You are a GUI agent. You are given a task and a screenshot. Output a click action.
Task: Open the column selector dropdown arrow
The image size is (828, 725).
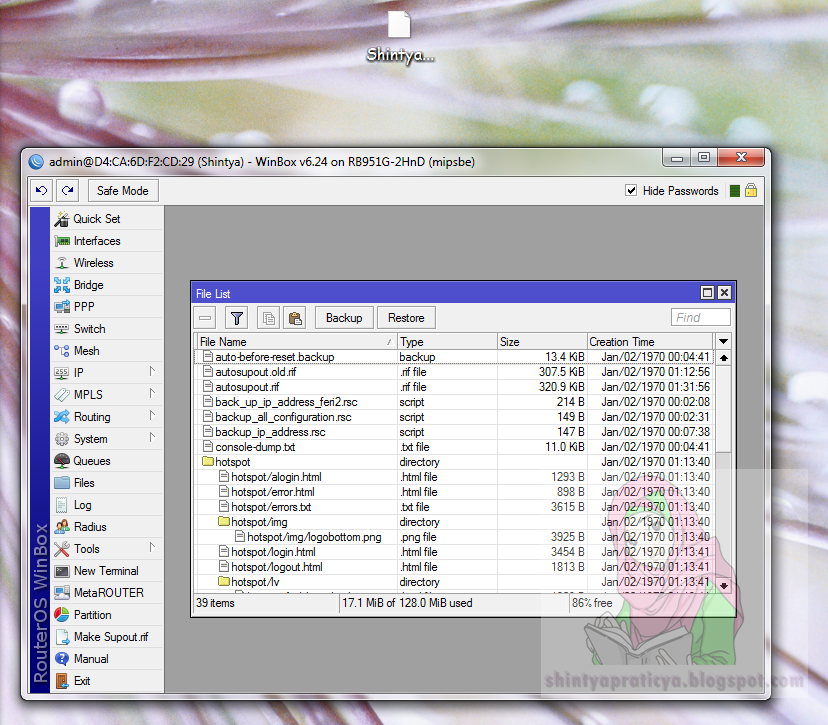pos(723,342)
